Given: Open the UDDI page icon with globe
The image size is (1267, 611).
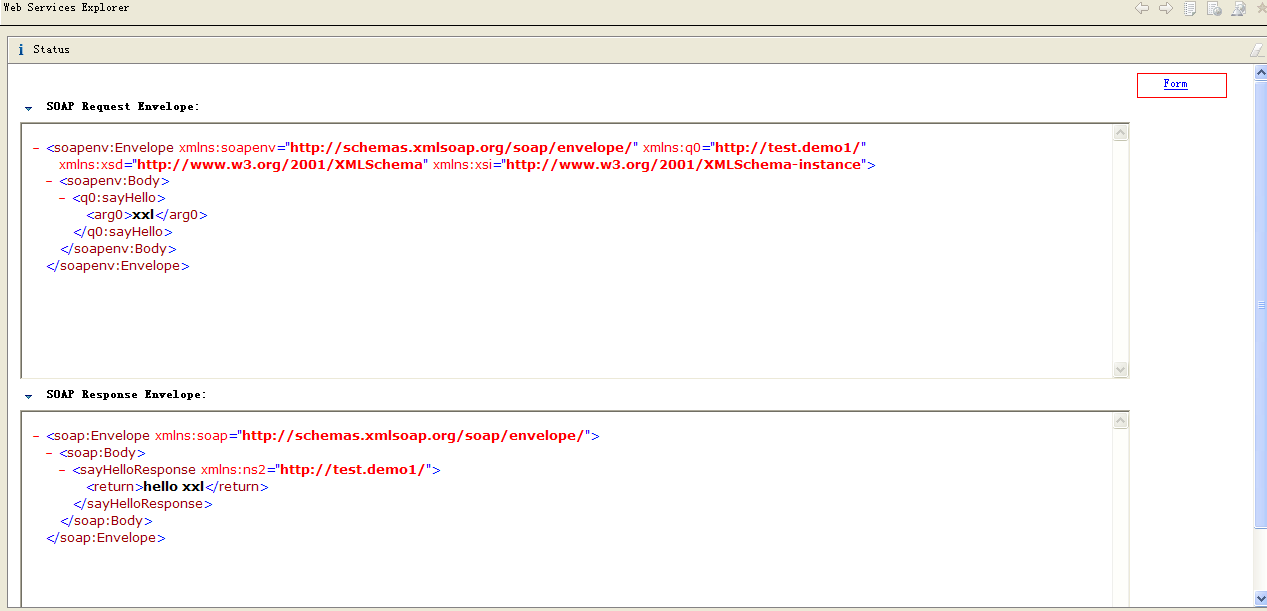Looking at the screenshot, I should coord(1212,8).
